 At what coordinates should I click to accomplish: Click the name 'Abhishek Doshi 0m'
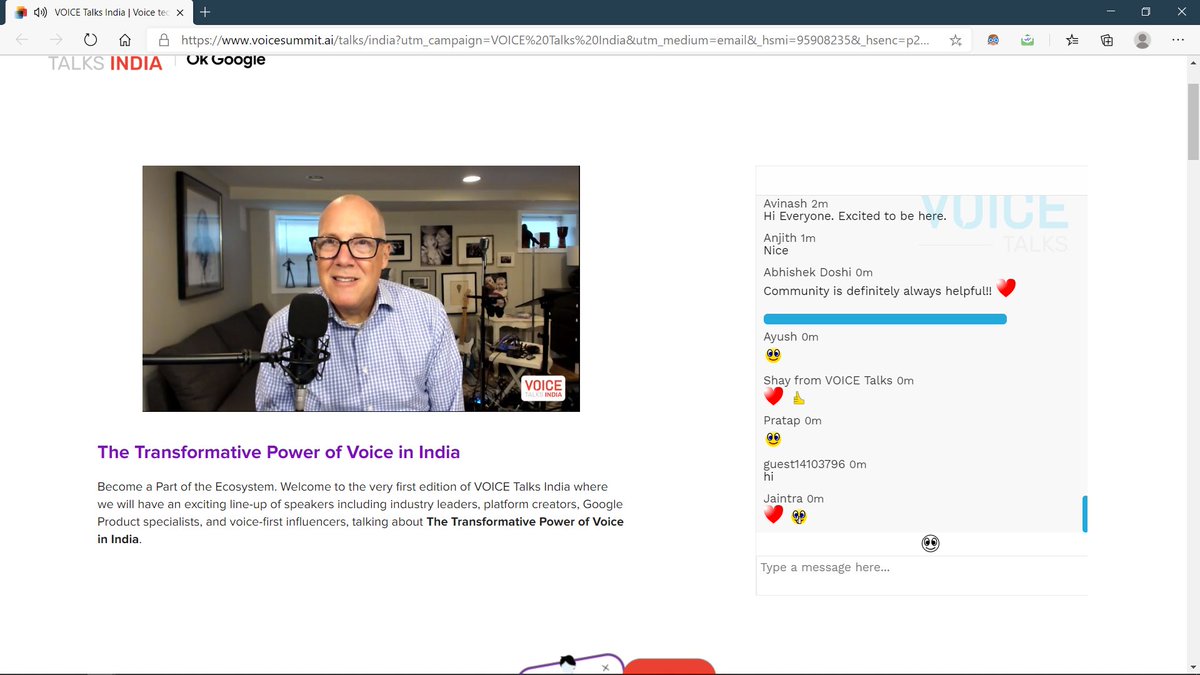tap(818, 272)
